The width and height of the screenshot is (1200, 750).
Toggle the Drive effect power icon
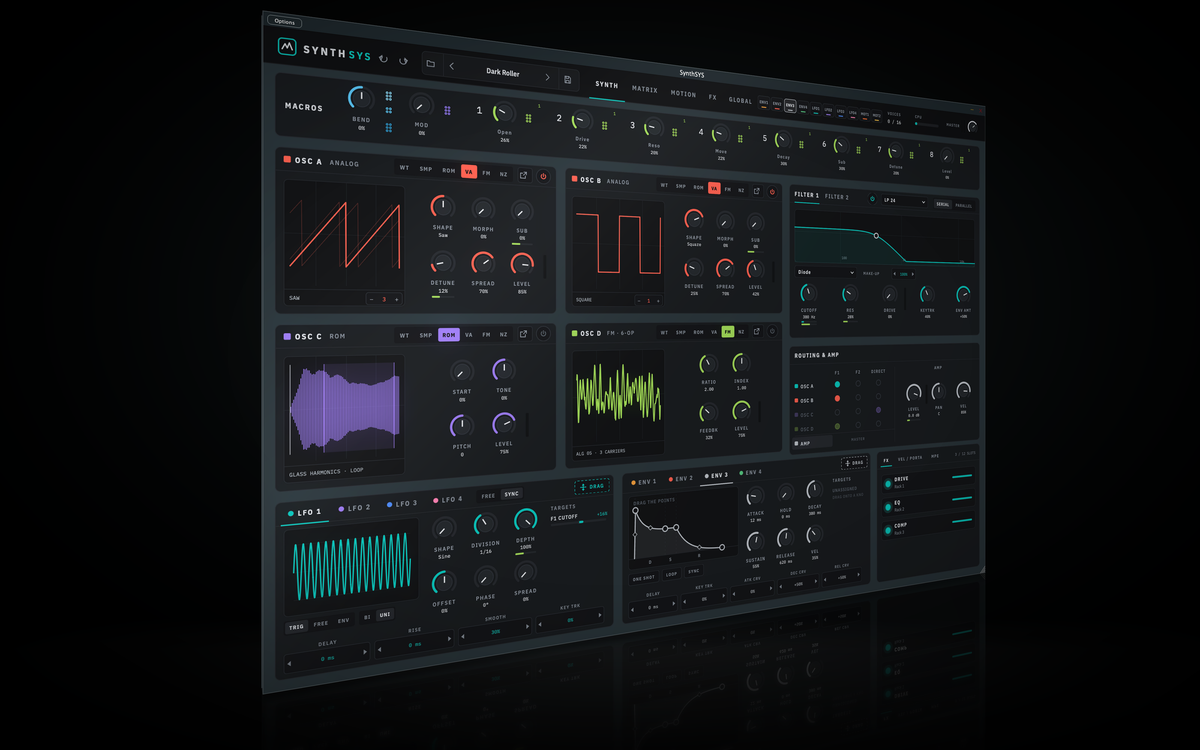click(x=889, y=485)
